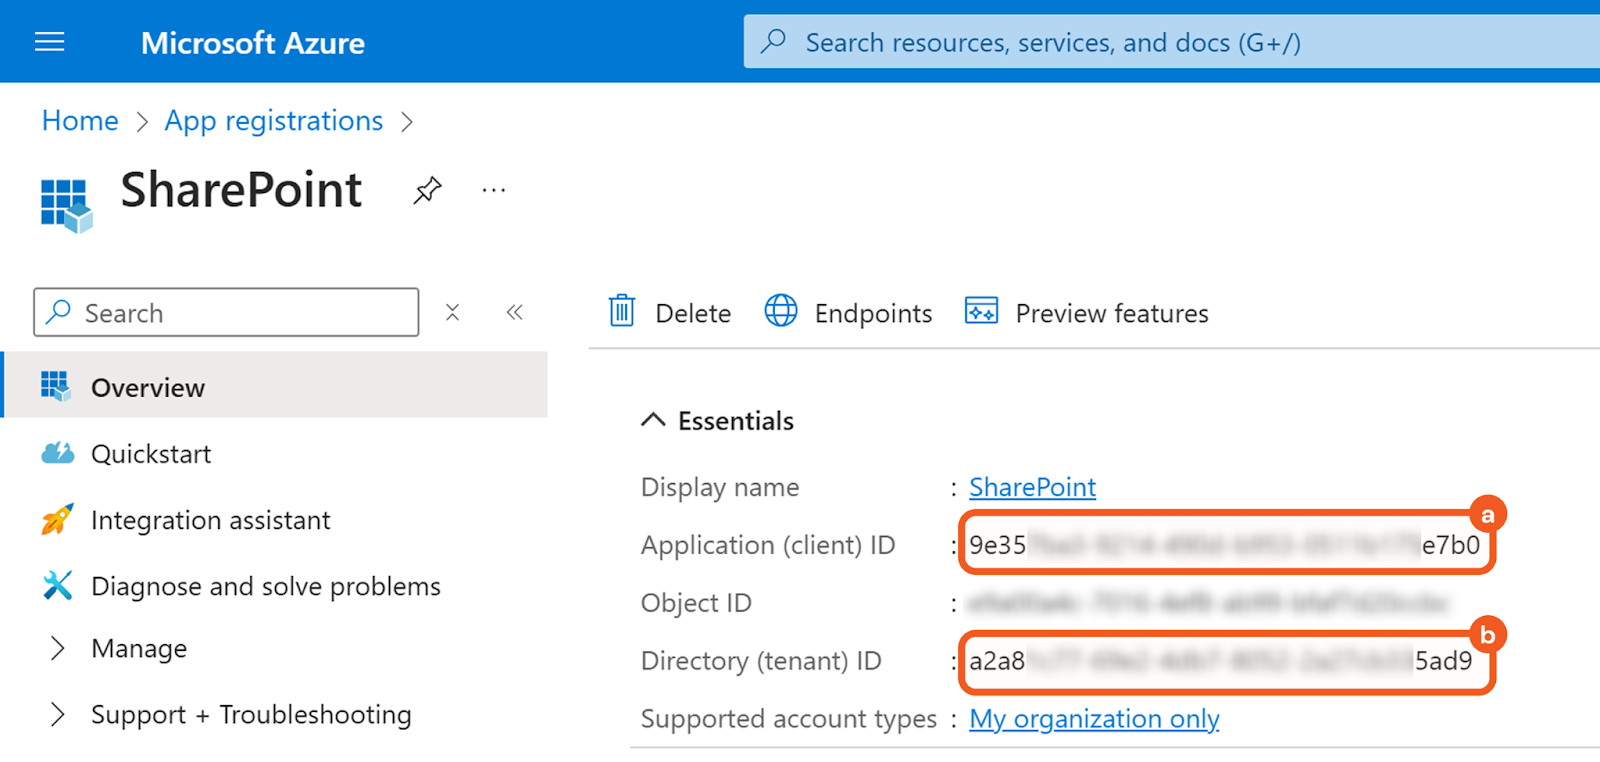Navigate to App registrations breadcrumb
This screenshot has height=762, width=1600.
pos(273,121)
